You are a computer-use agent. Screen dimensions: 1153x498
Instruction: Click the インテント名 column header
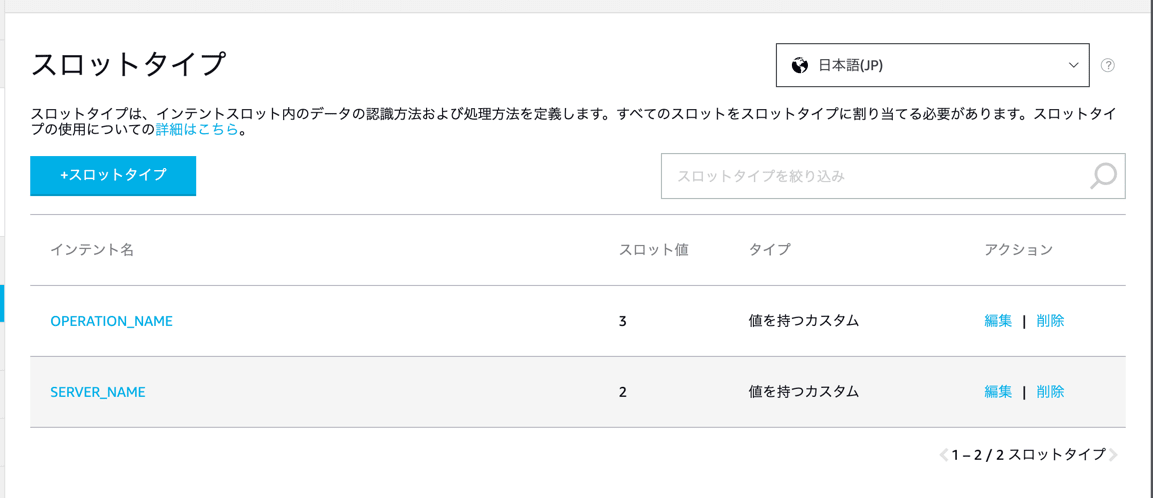92,249
